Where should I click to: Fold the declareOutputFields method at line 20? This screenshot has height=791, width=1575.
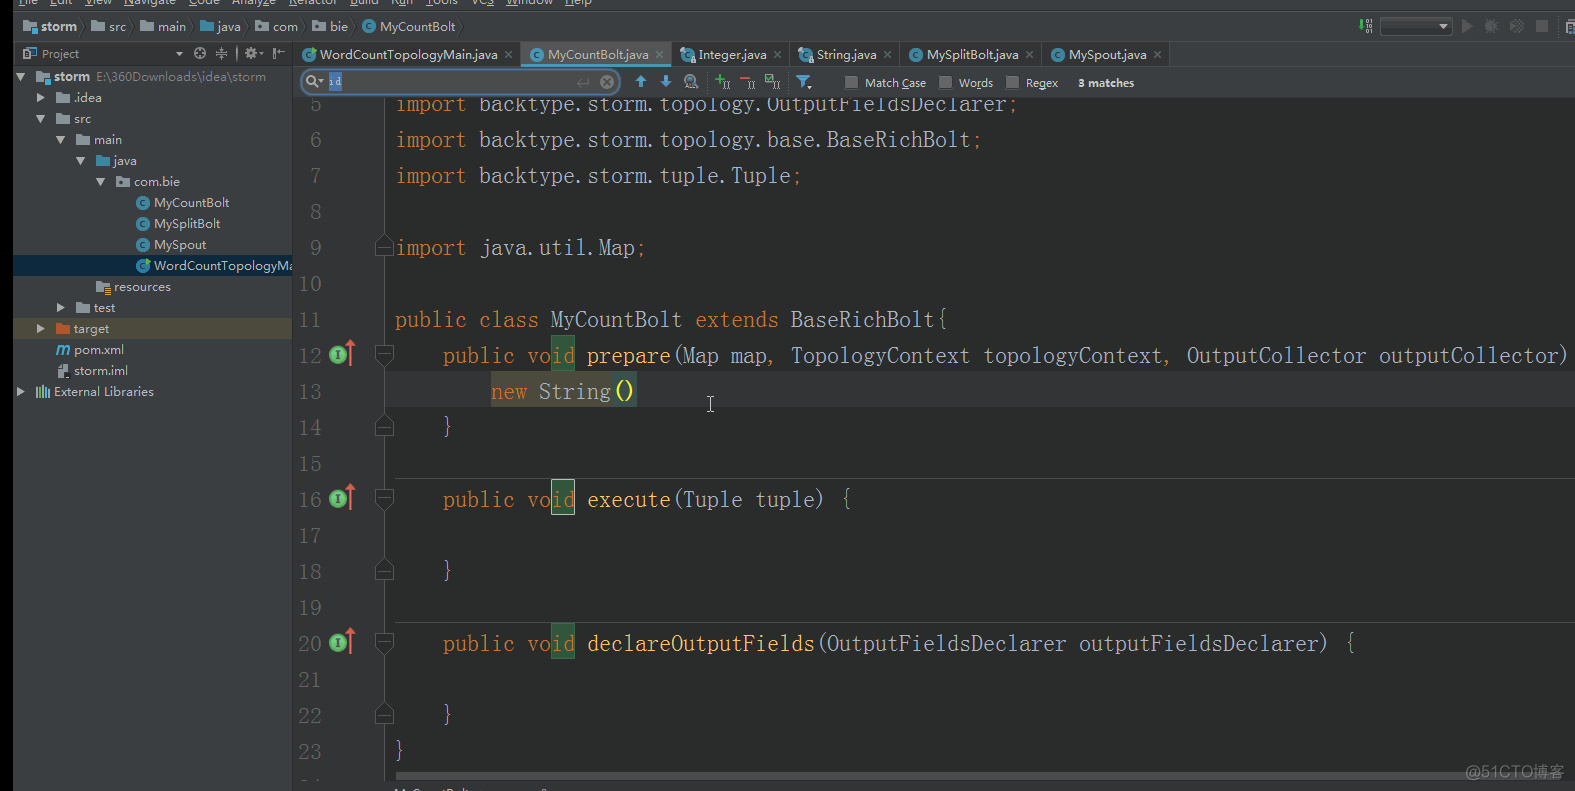point(384,642)
